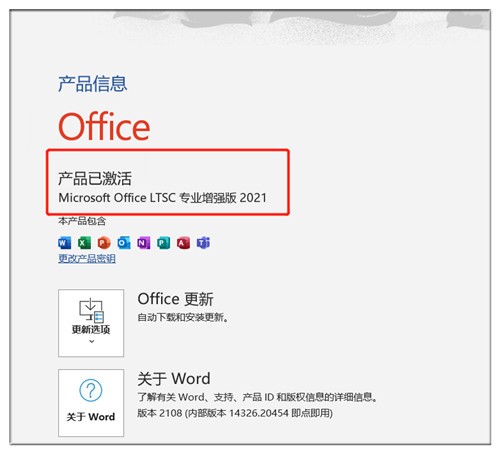Click the Word app icon

coord(64,243)
